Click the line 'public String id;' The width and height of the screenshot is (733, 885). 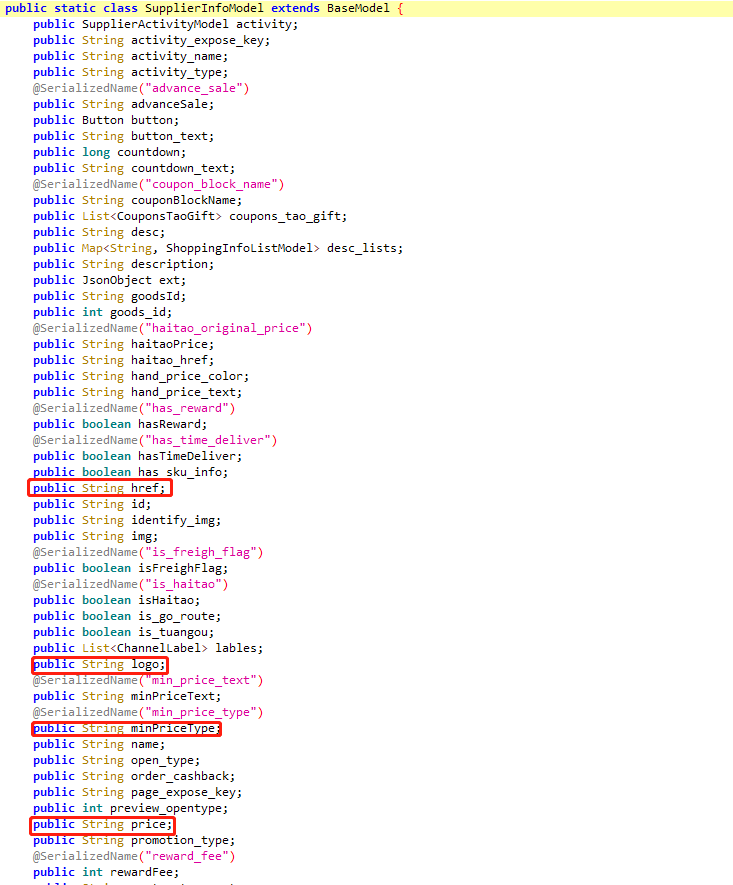tap(92, 504)
